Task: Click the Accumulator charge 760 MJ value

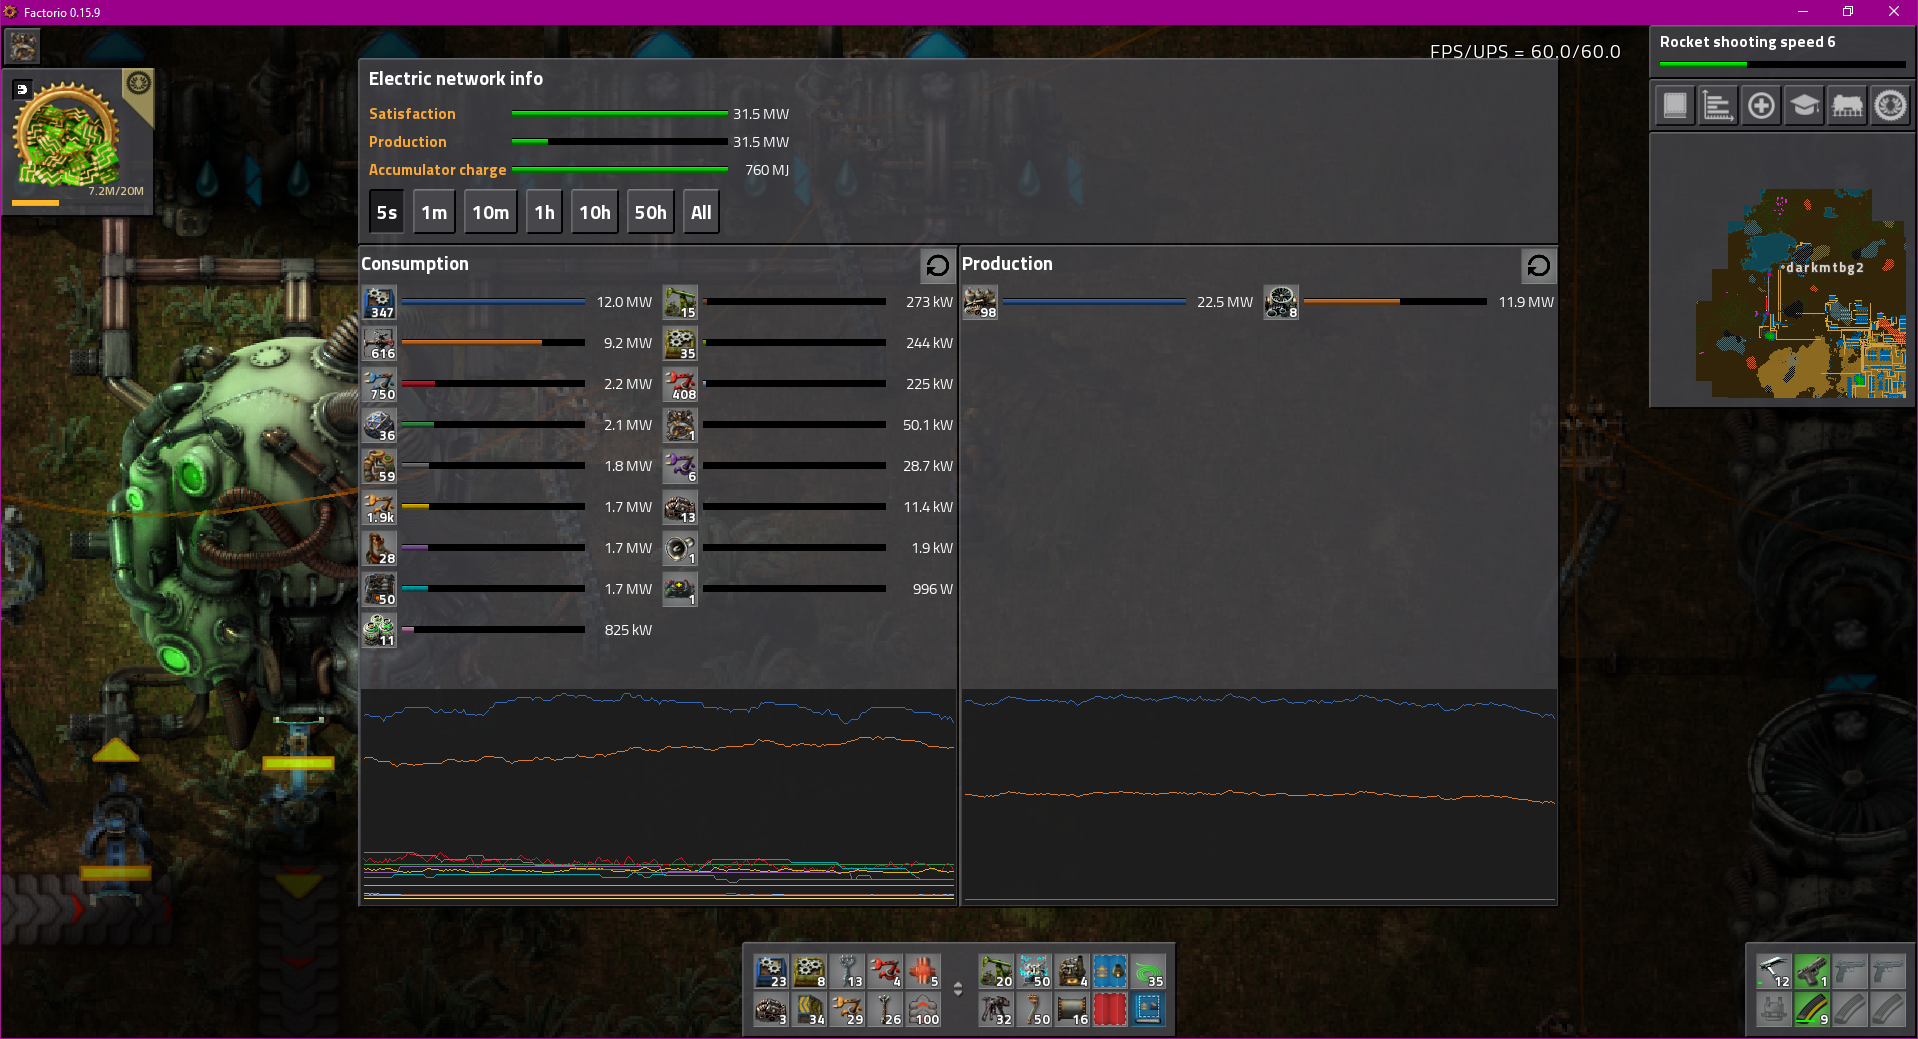Action: pyautogui.click(x=767, y=170)
